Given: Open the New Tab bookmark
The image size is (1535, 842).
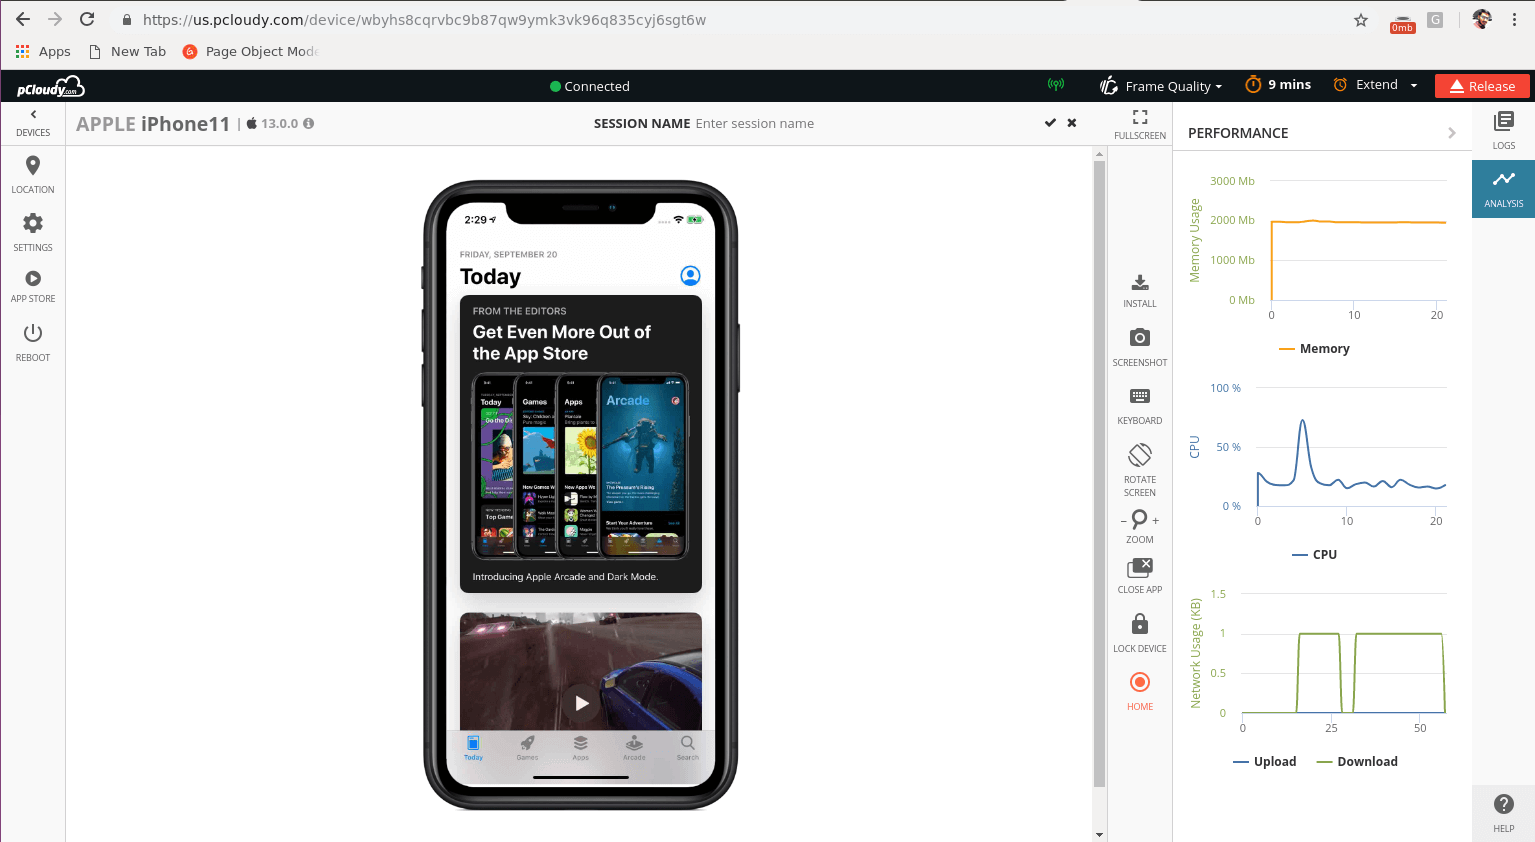Looking at the screenshot, I should [127, 51].
